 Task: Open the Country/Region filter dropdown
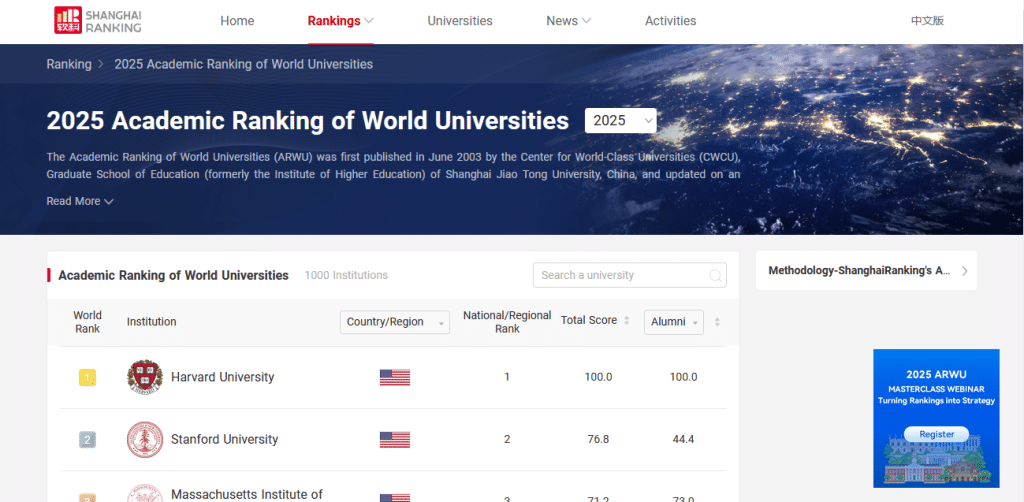coord(394,322)
